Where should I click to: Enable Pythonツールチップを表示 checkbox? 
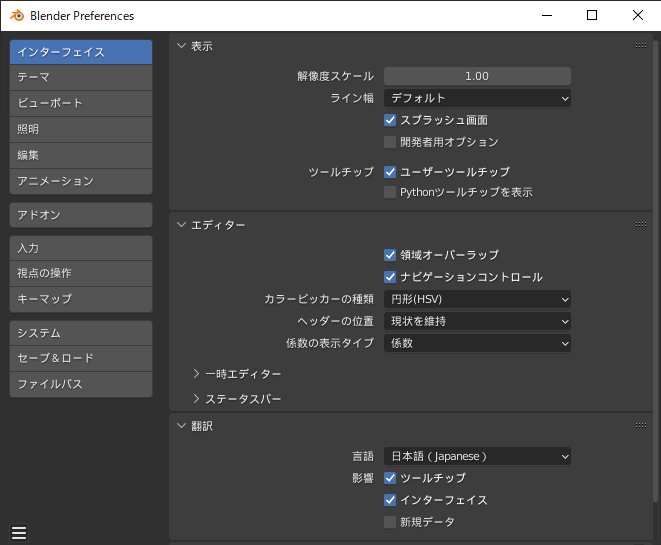pos(391,192)
